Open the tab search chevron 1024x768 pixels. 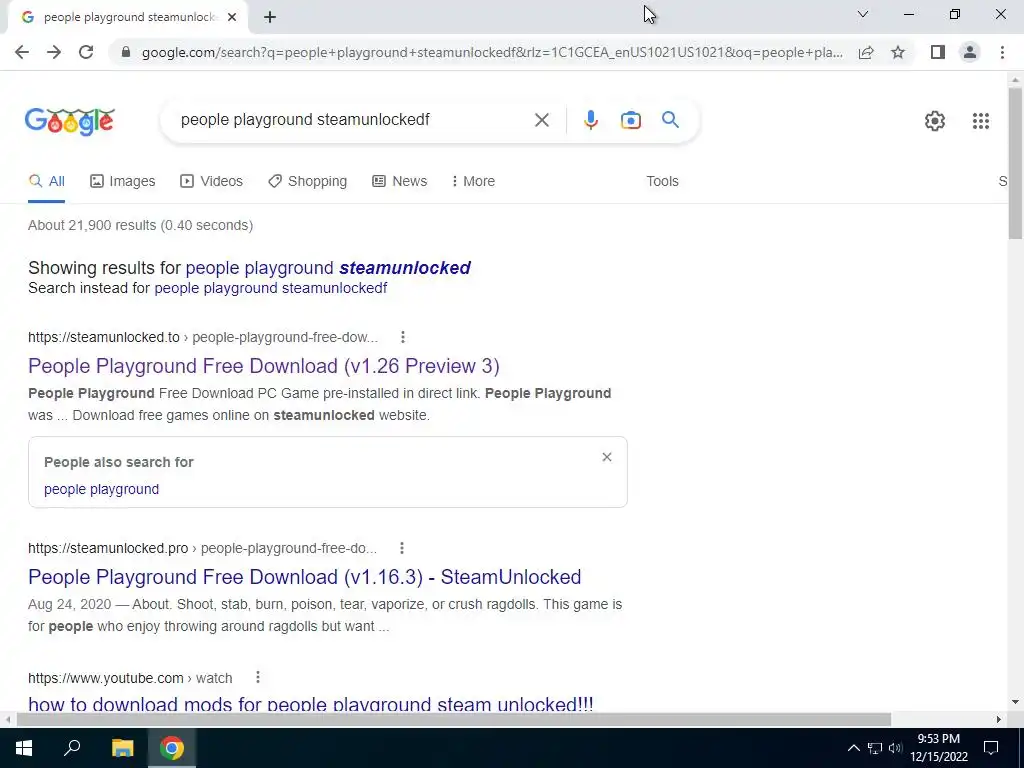click(x=863, y=14)
